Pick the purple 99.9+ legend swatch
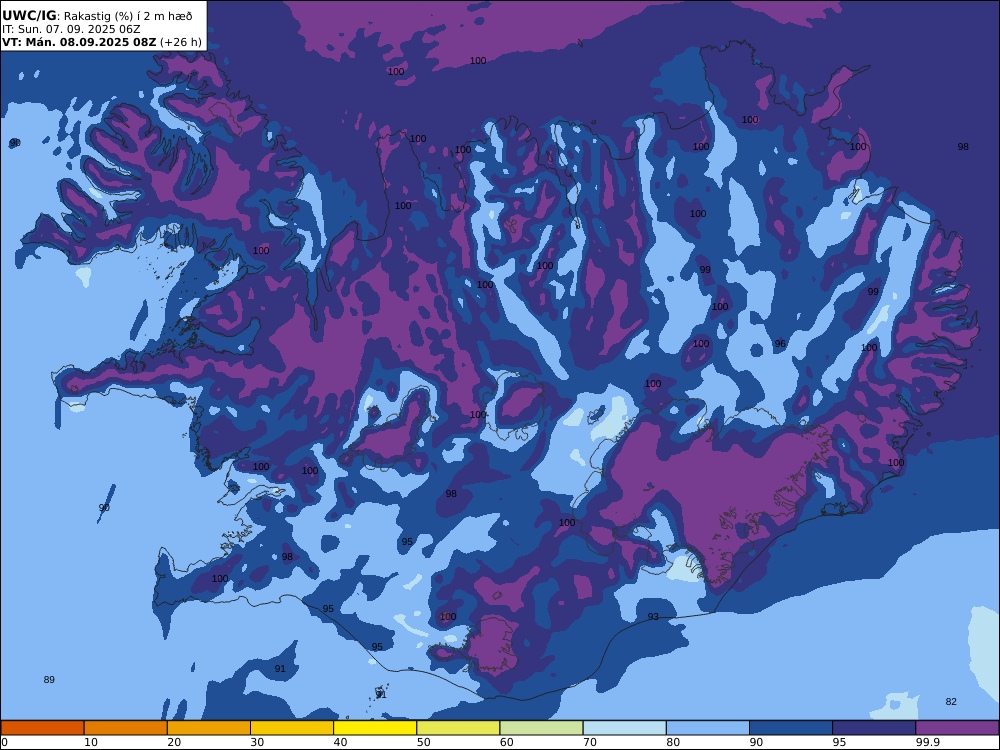 point(957,728)
